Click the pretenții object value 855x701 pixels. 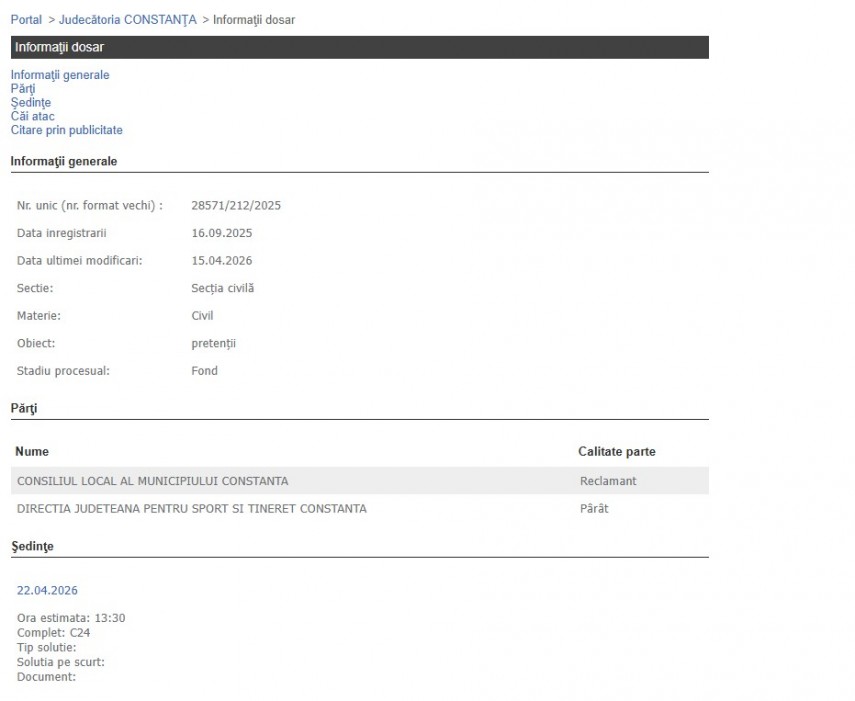[x=213, y=344]
